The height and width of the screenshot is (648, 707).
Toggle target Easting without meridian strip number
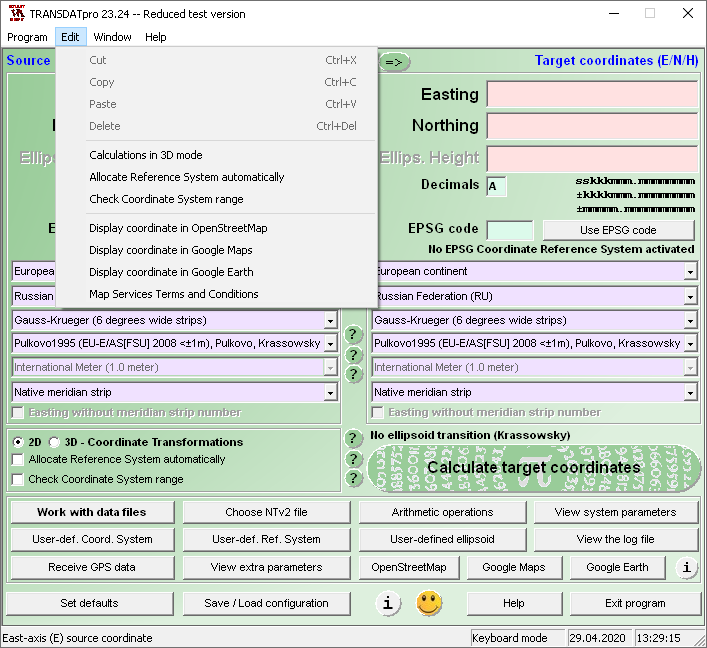pyautogui.click(x=378, y=413)
